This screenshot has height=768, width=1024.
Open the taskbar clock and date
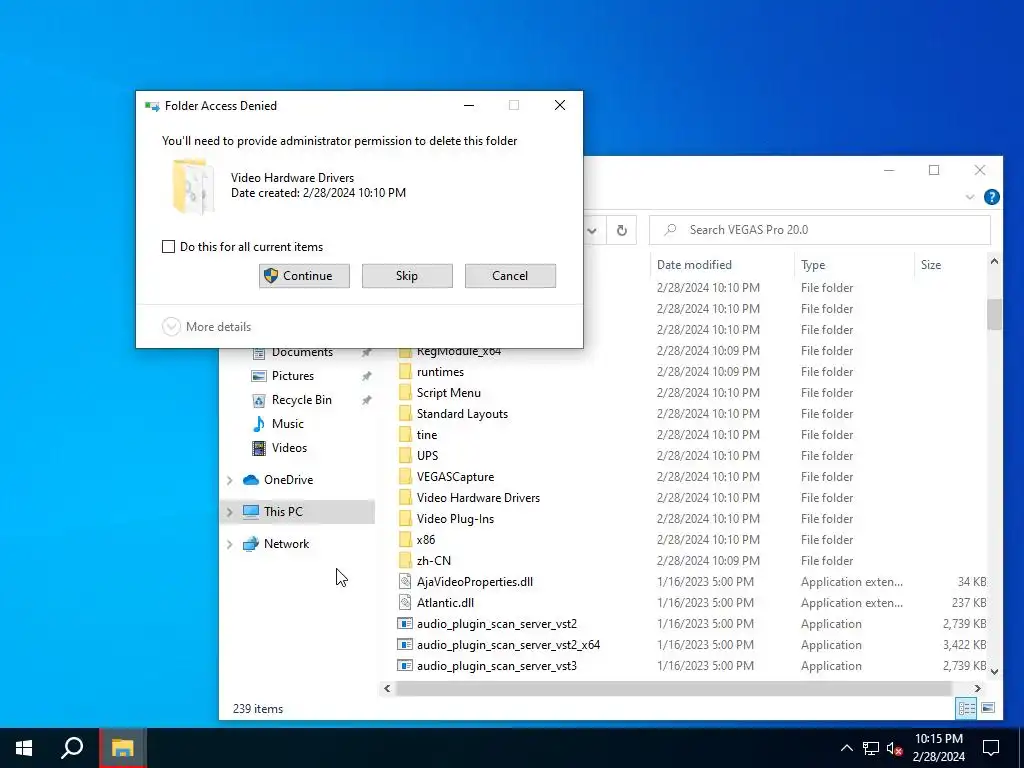tap(938, 748)
